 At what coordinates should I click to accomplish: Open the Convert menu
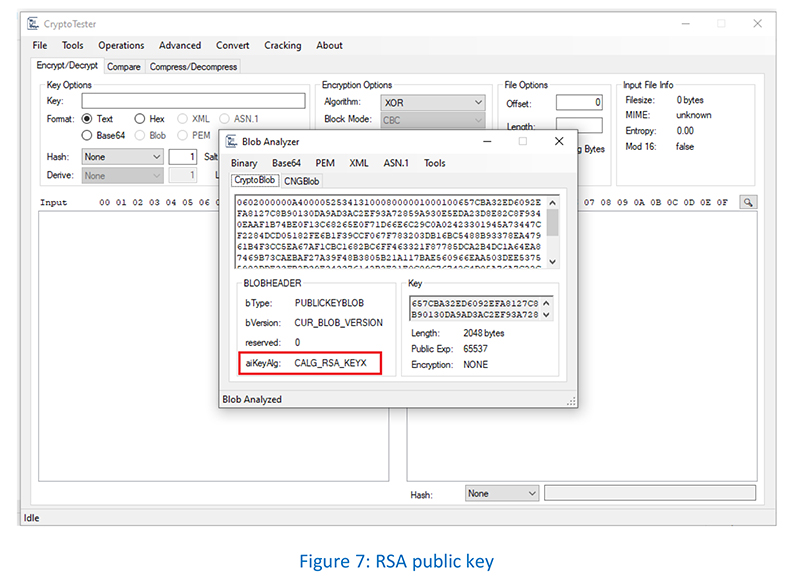coord(233,45)
